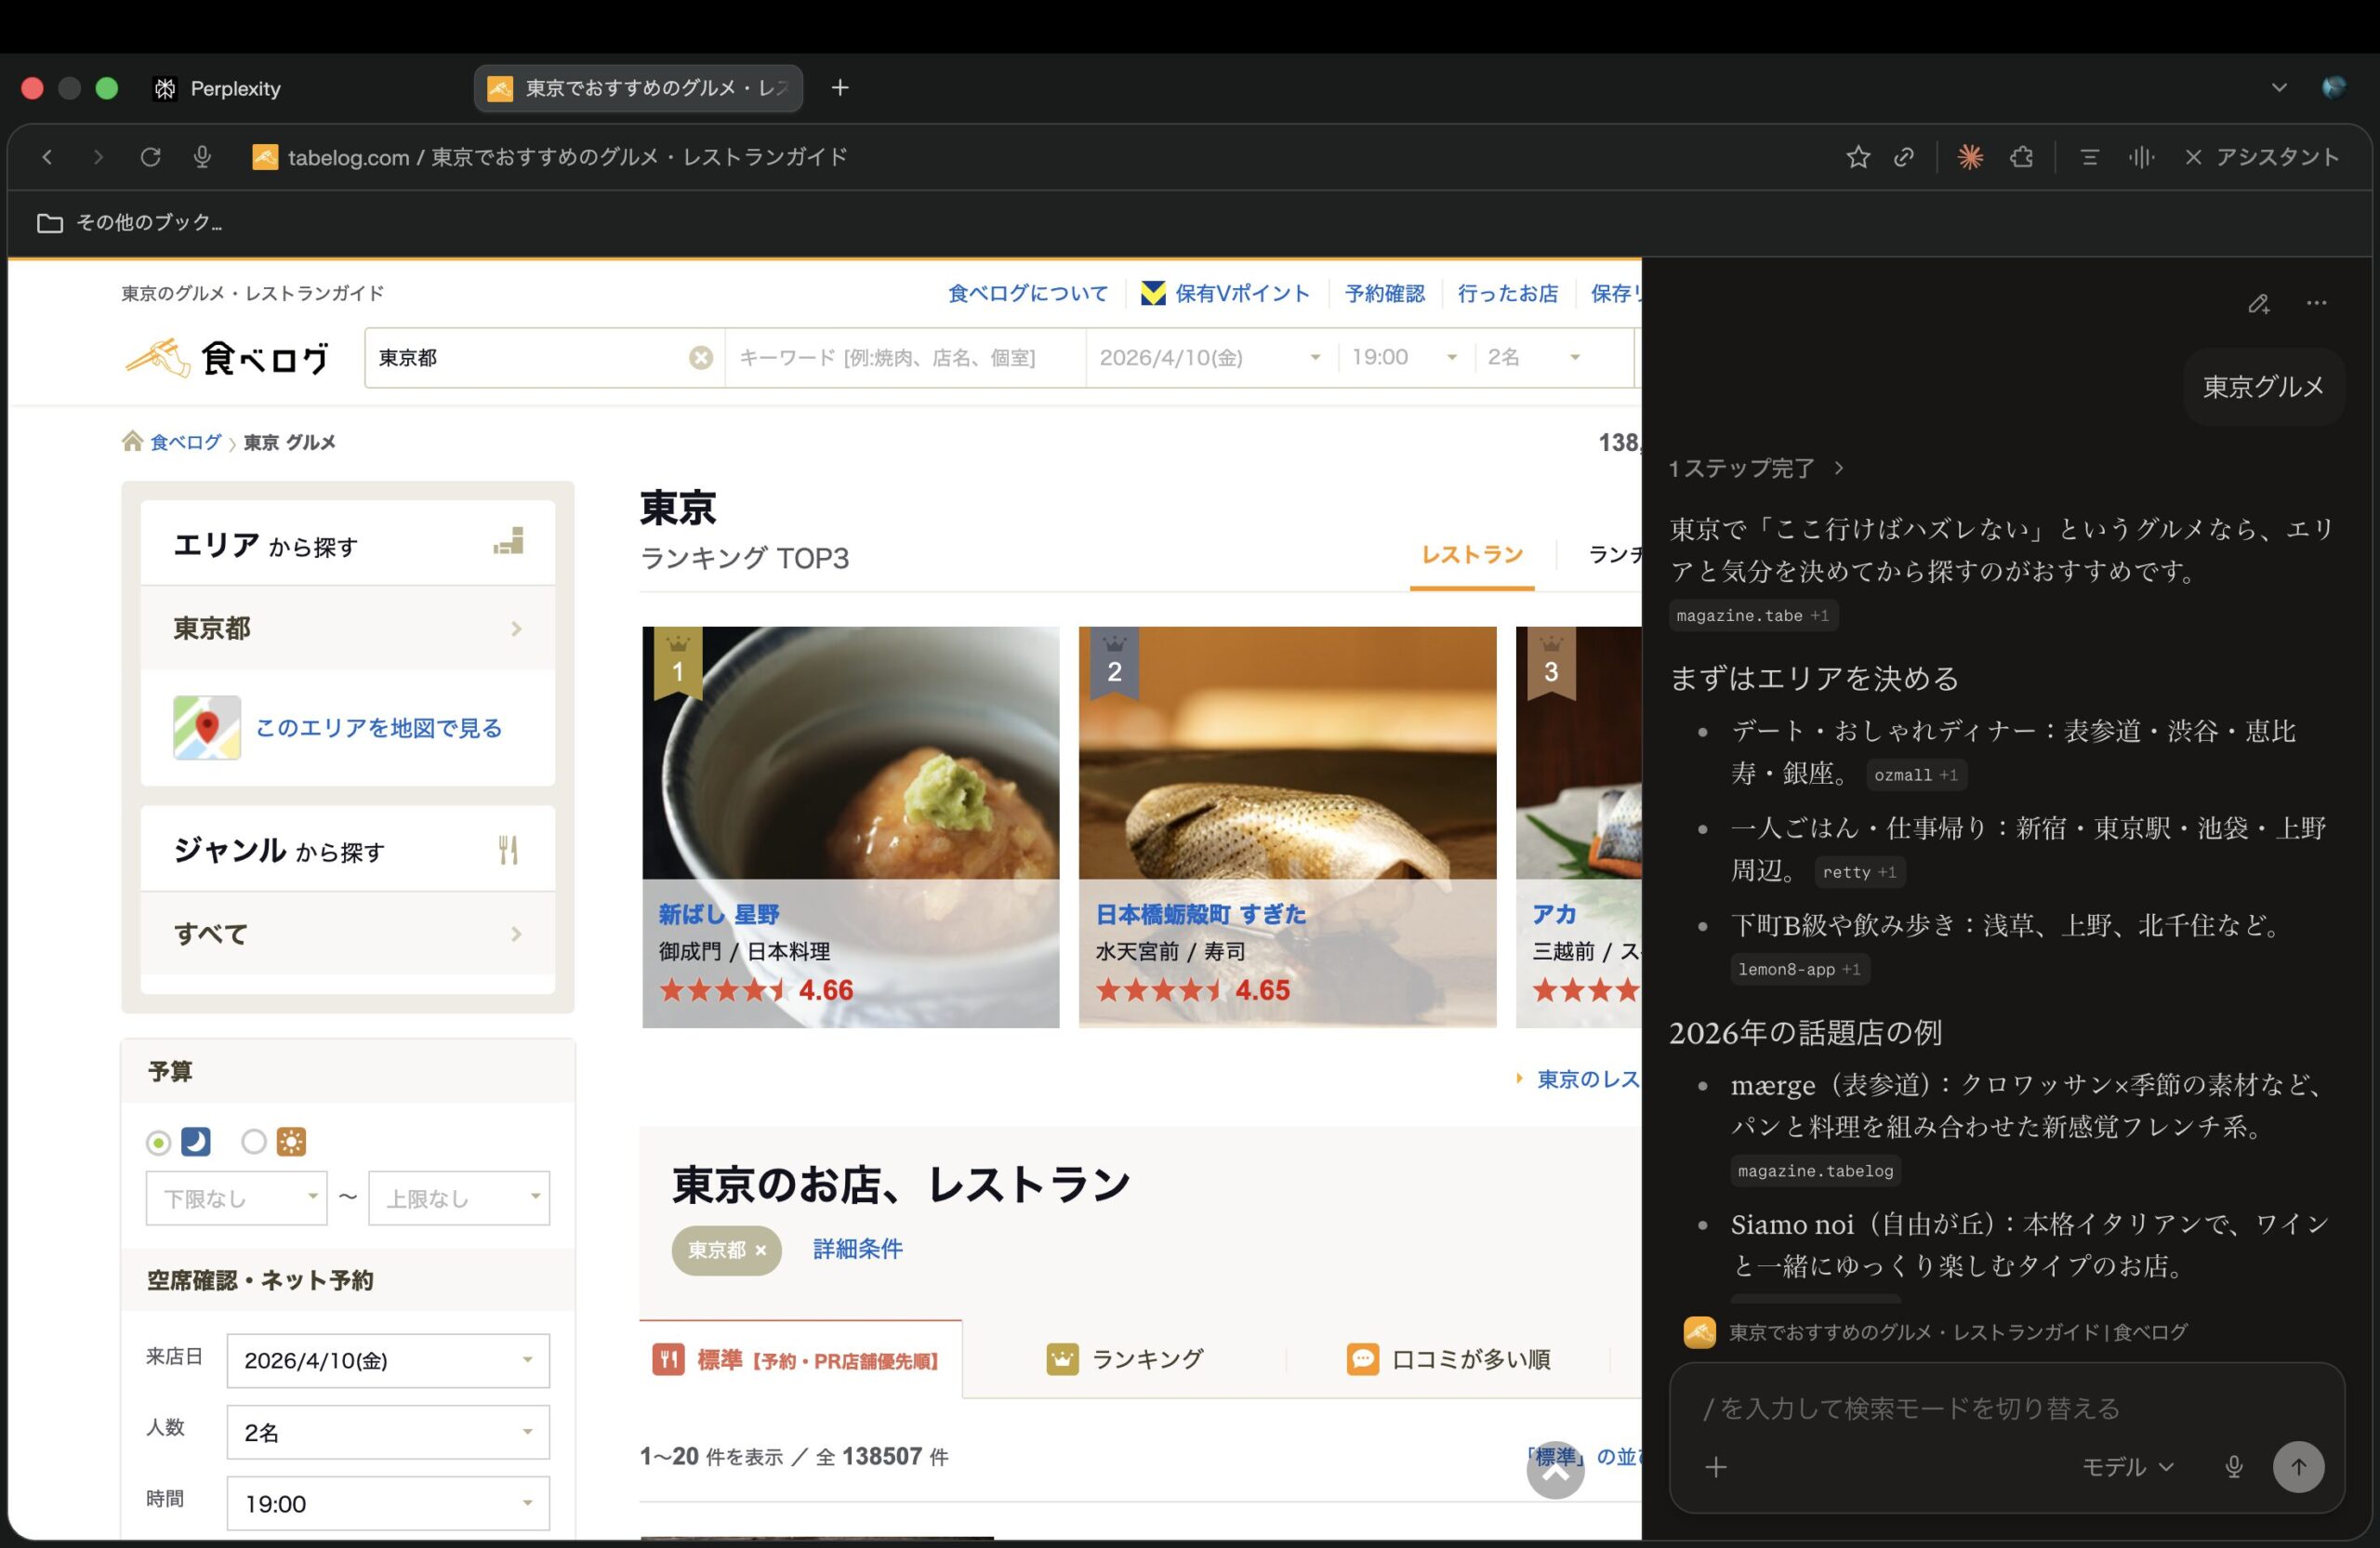Select the Perplexity spark icon in toolbar

[1971, 157]
